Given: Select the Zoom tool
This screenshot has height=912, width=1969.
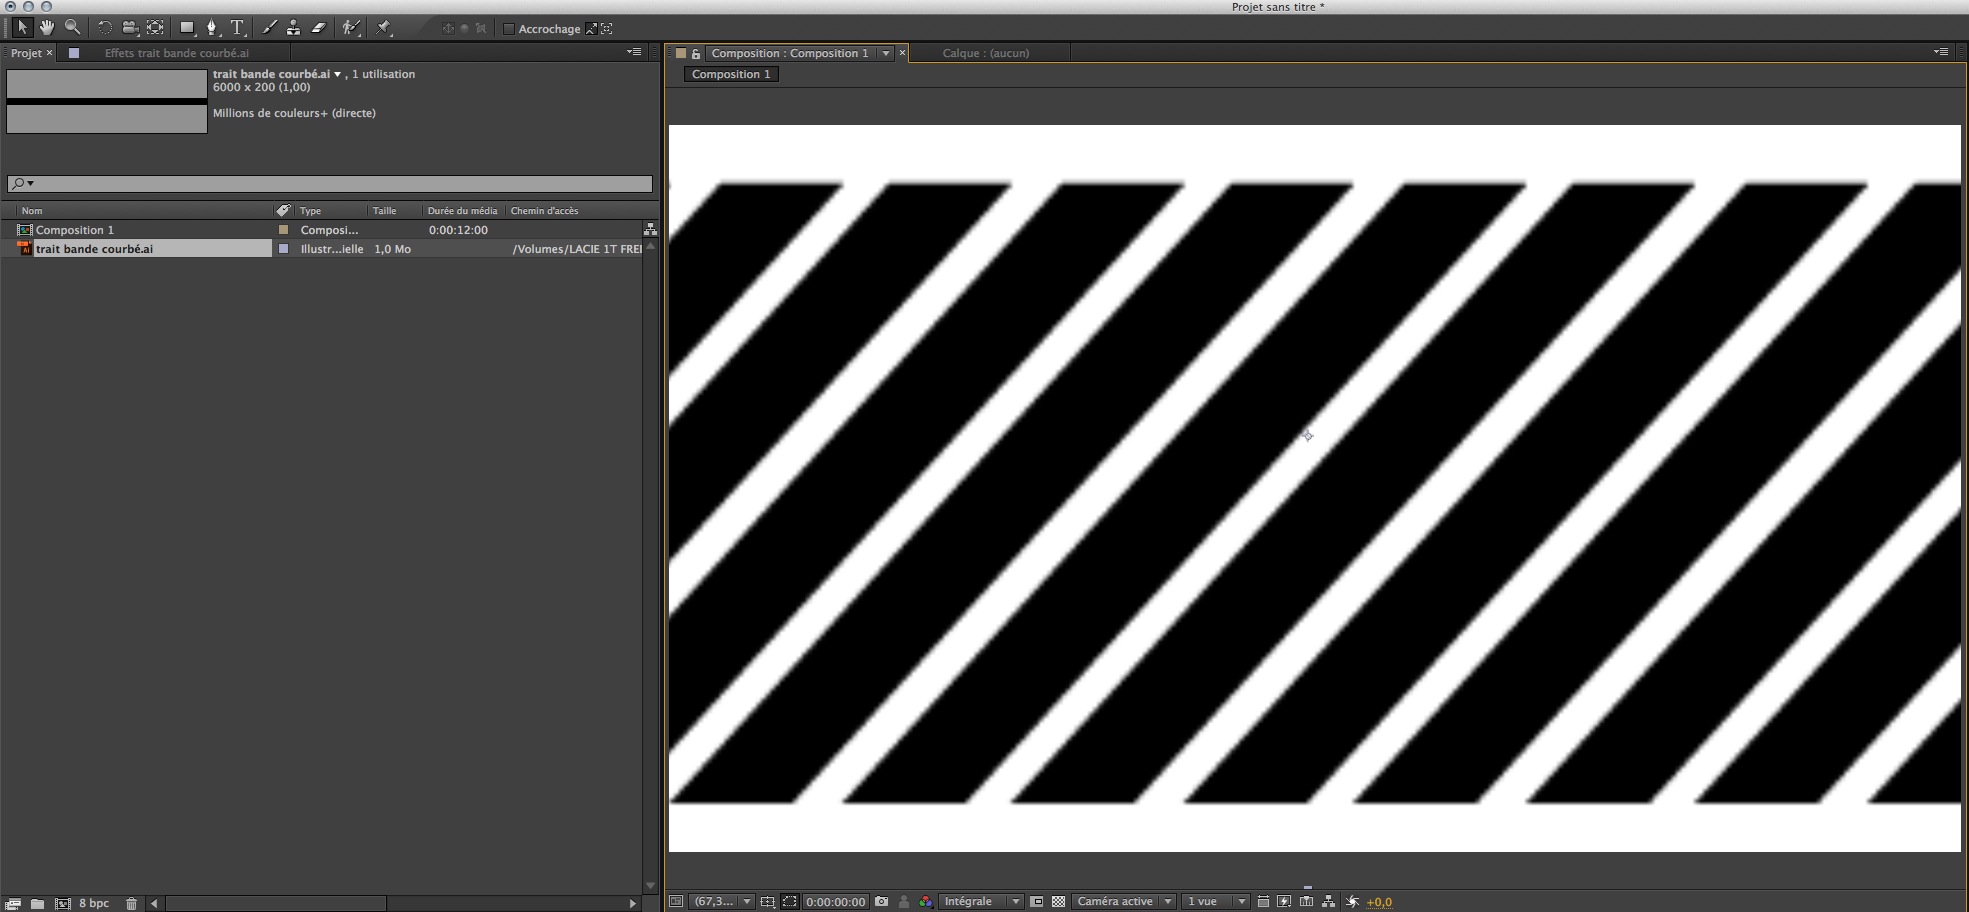Looking at the screenshot, I should coord(72,28).
